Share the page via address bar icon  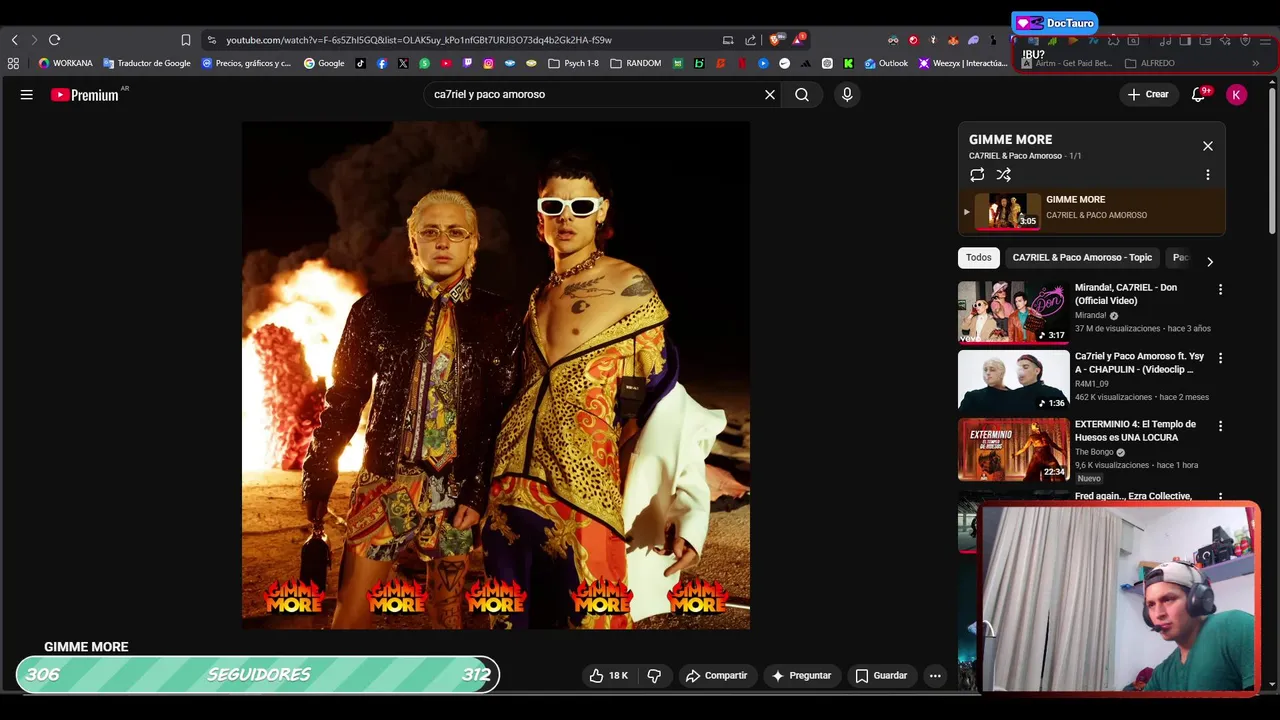[751, 40]
